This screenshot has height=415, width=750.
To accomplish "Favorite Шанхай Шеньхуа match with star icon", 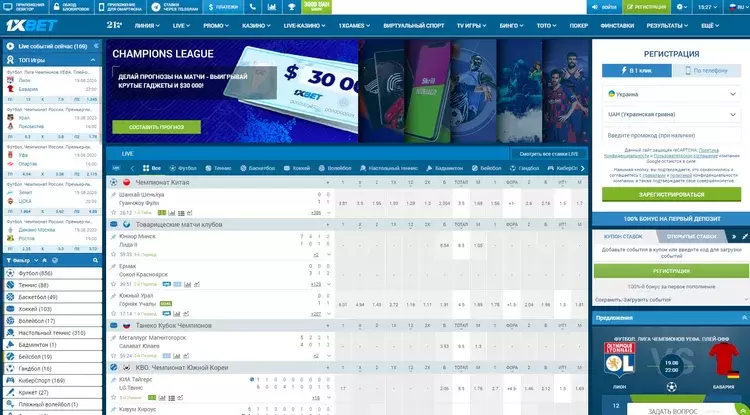I will pyautogui.click(x=113, y=213).
